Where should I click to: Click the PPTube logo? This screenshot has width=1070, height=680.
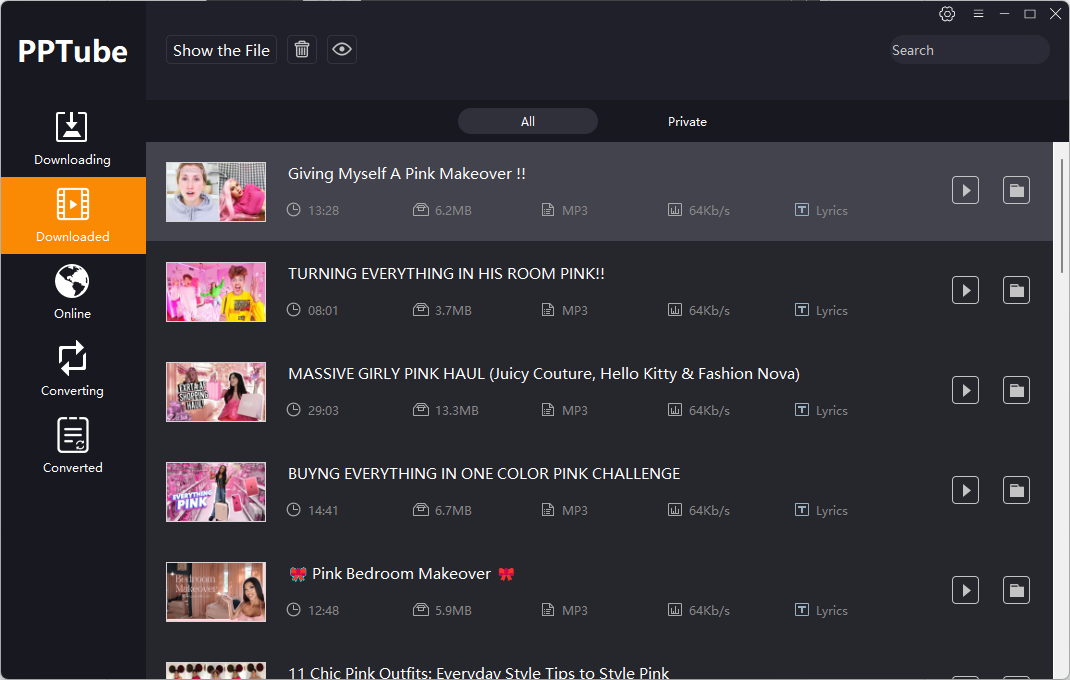click(x=72, y=51)
